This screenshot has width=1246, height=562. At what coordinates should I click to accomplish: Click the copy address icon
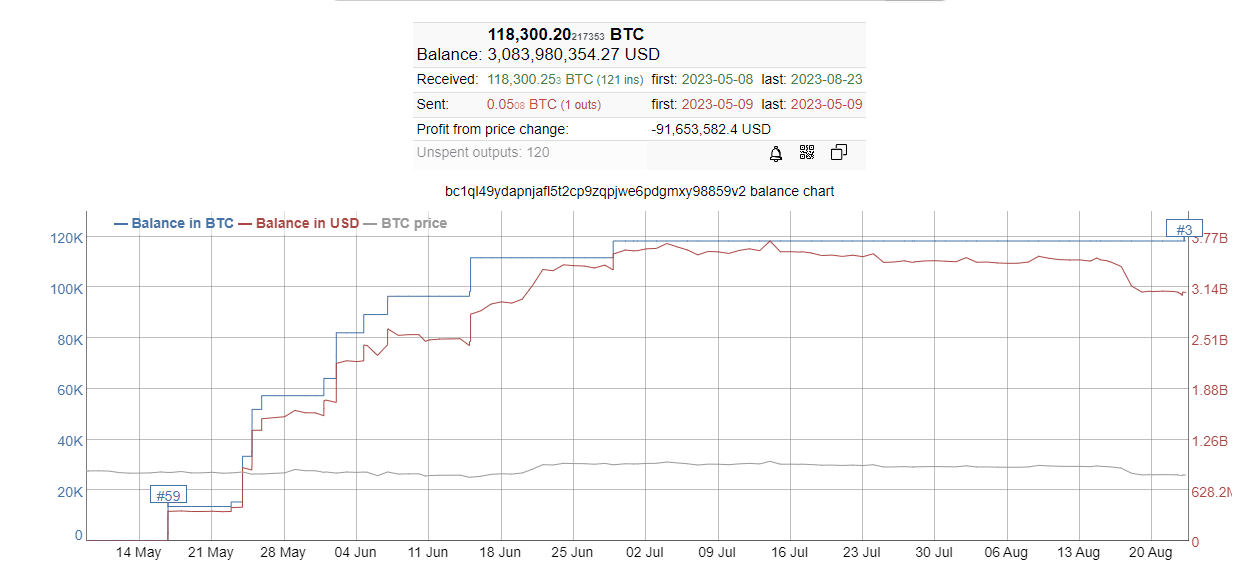(839, 153)
